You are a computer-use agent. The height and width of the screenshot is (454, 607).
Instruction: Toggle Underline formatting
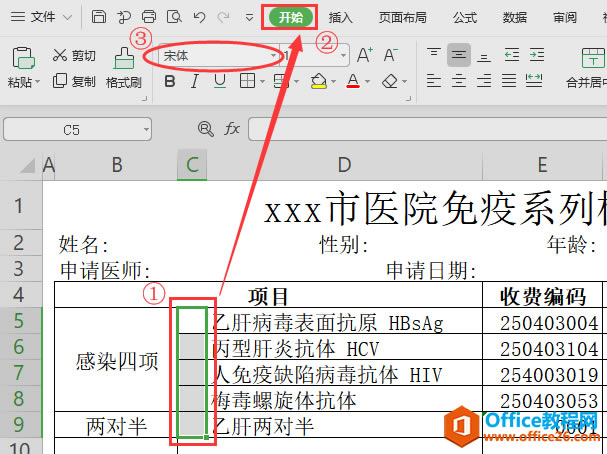(220, 81)
